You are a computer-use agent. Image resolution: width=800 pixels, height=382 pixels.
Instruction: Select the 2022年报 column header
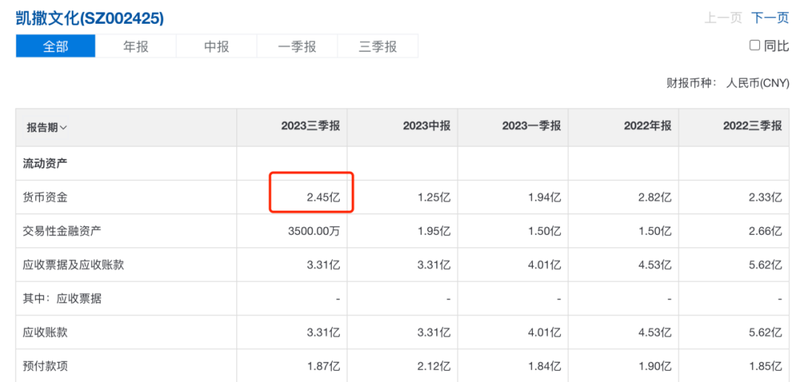pyautogui.click(x=647, y=127)
